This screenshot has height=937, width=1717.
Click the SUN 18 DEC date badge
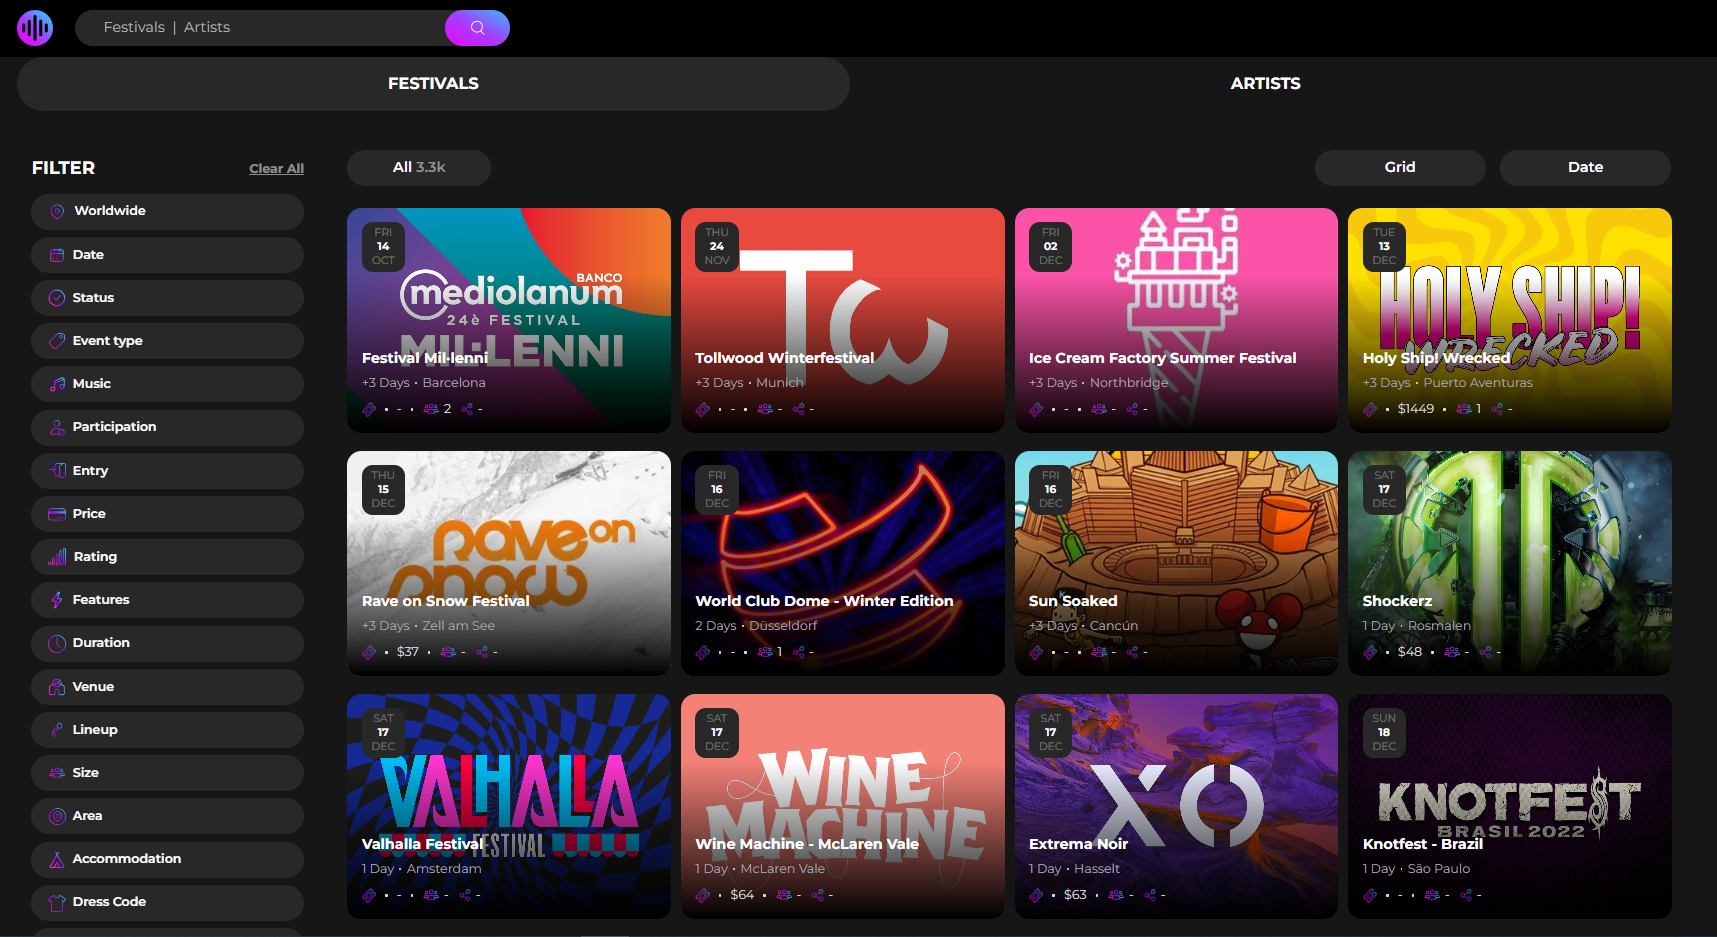tap(1384, 732)
